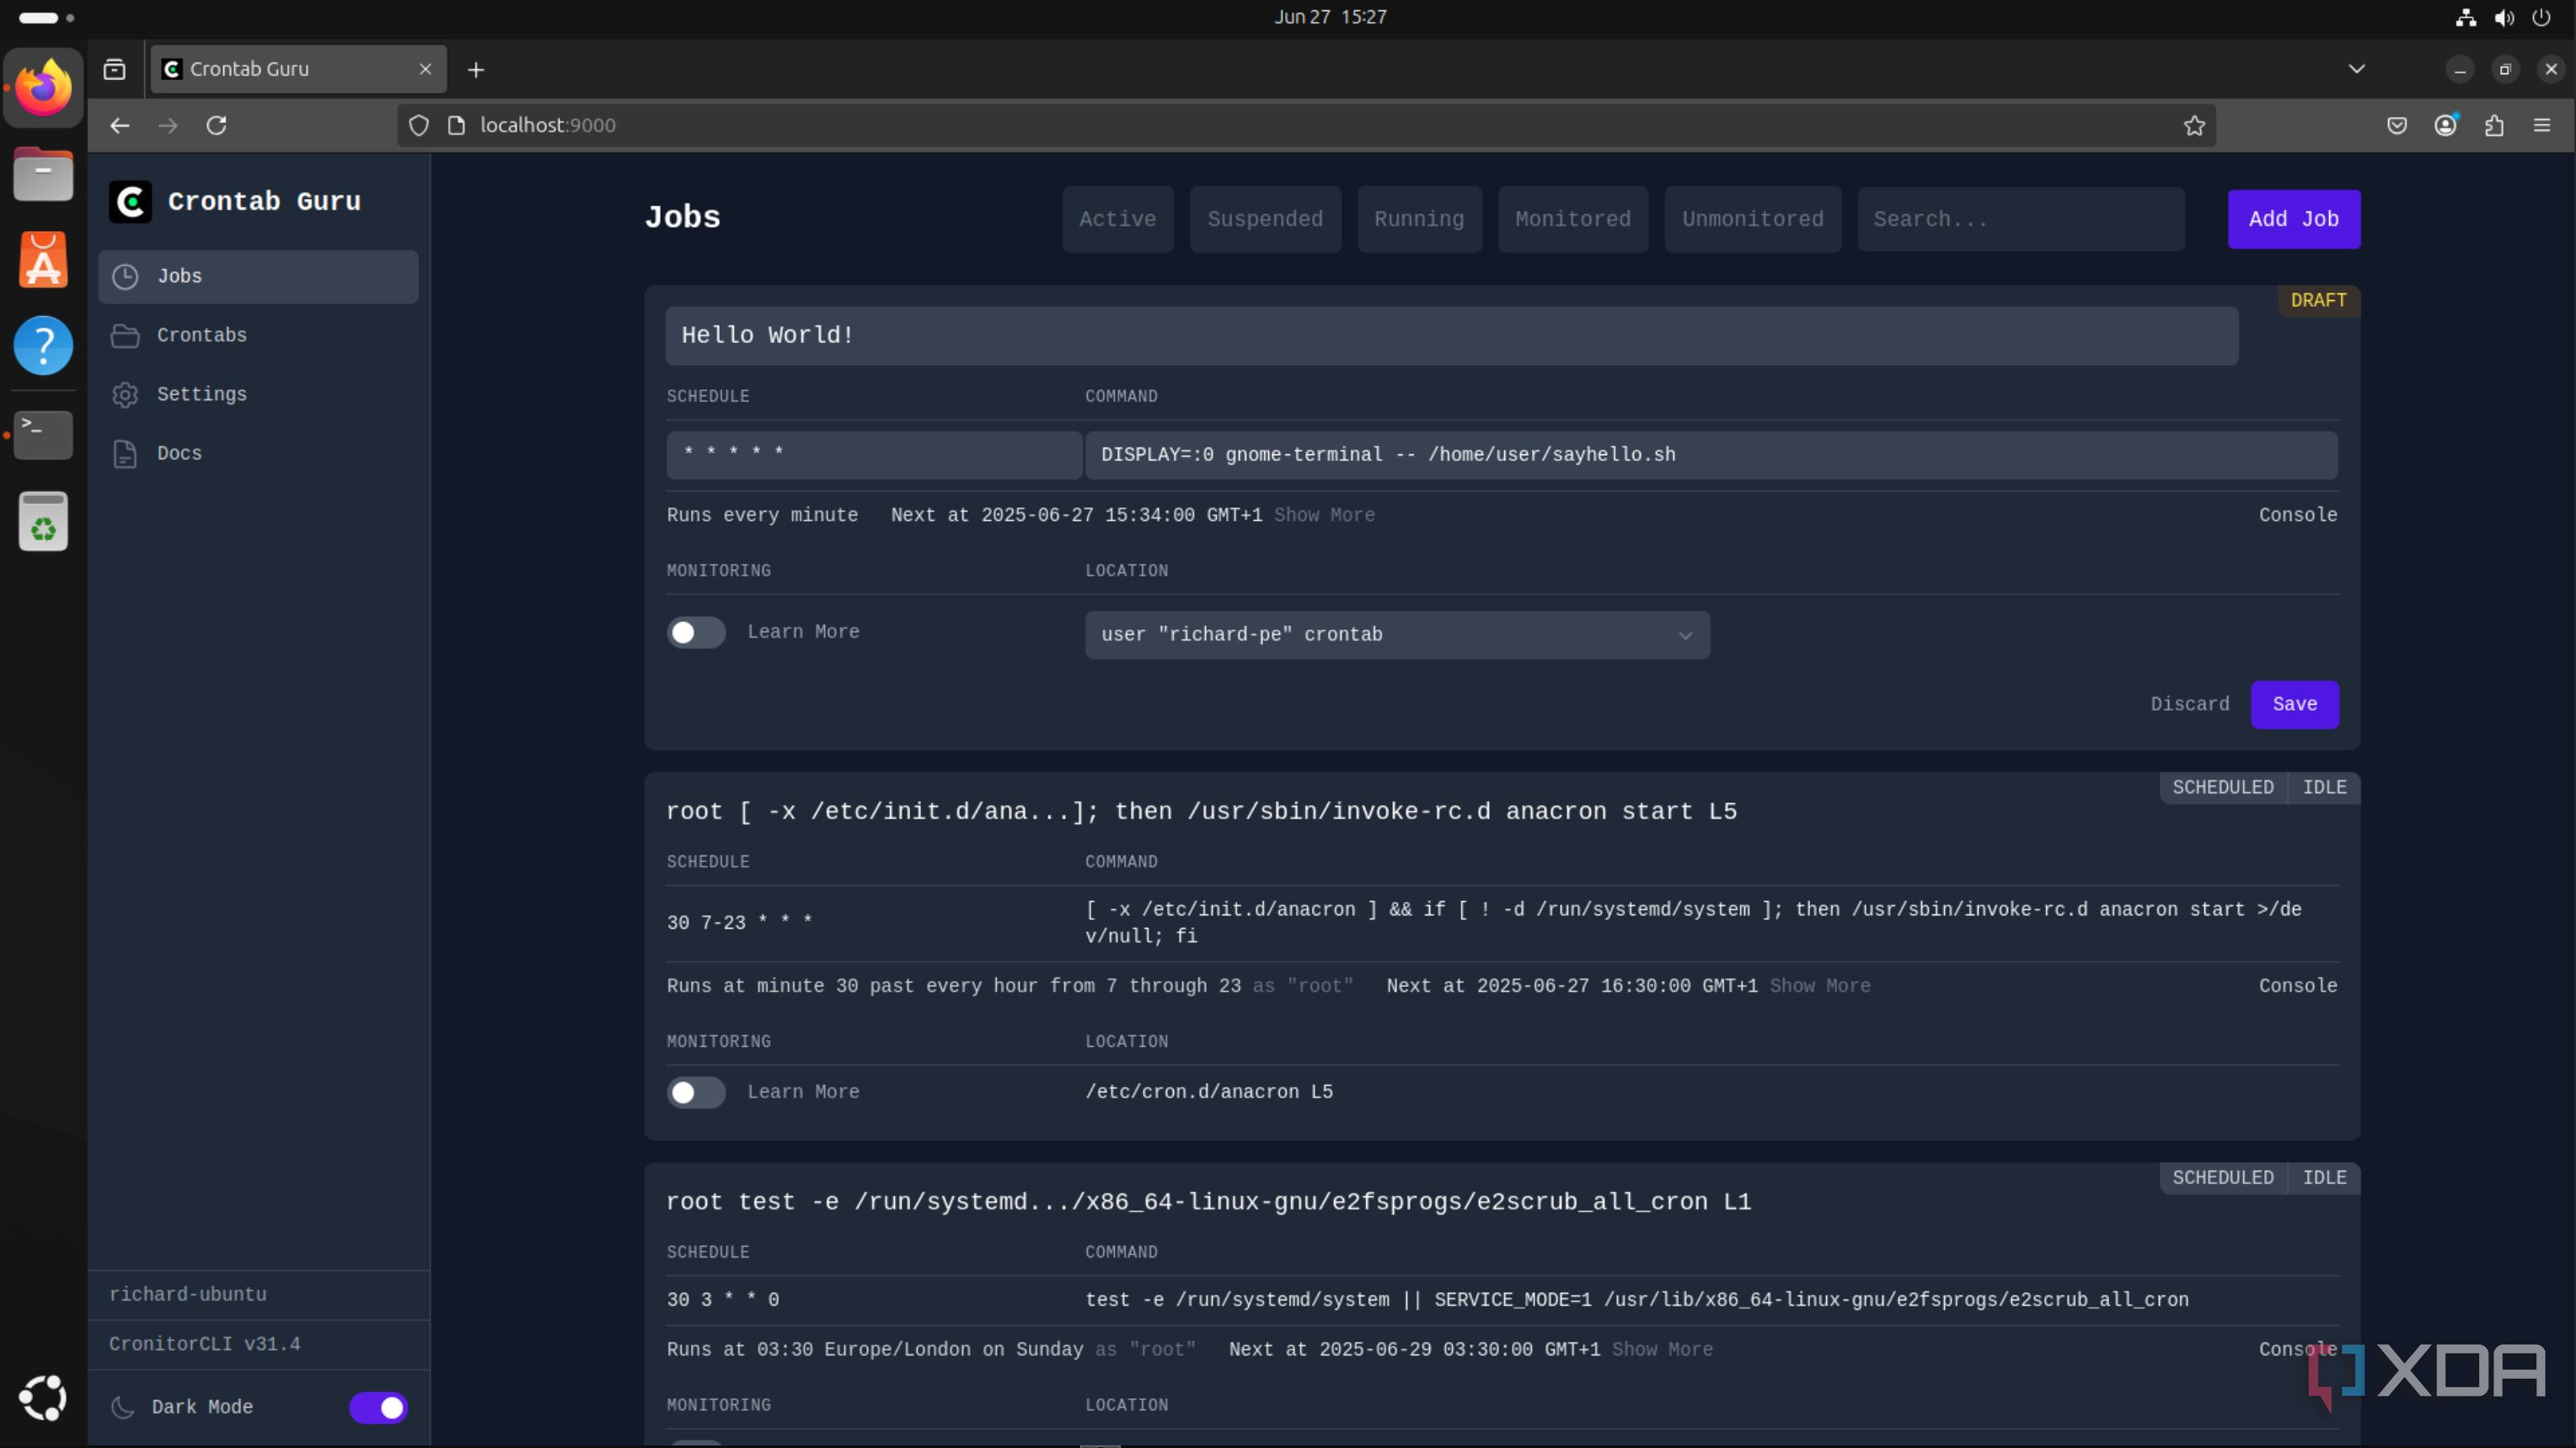Discard the Hello World draft job
Image resolution: width=2576 pixels, height=1448 pixels.
[x=2189, y=704]
